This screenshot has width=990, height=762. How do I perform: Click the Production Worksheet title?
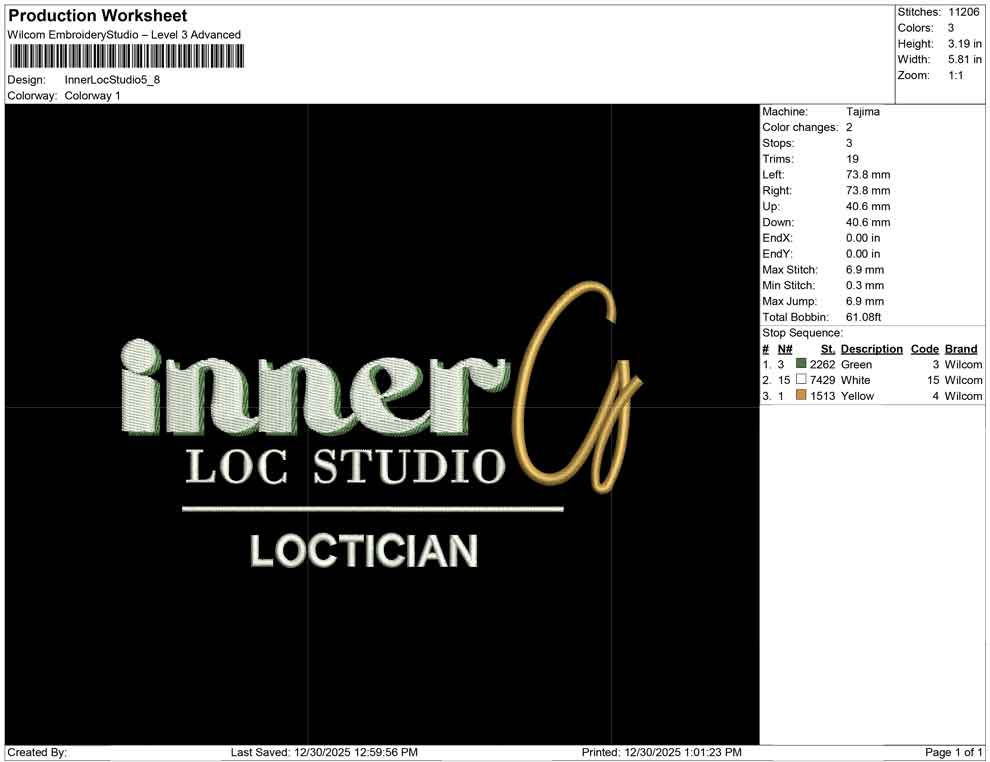click(96, 15)
